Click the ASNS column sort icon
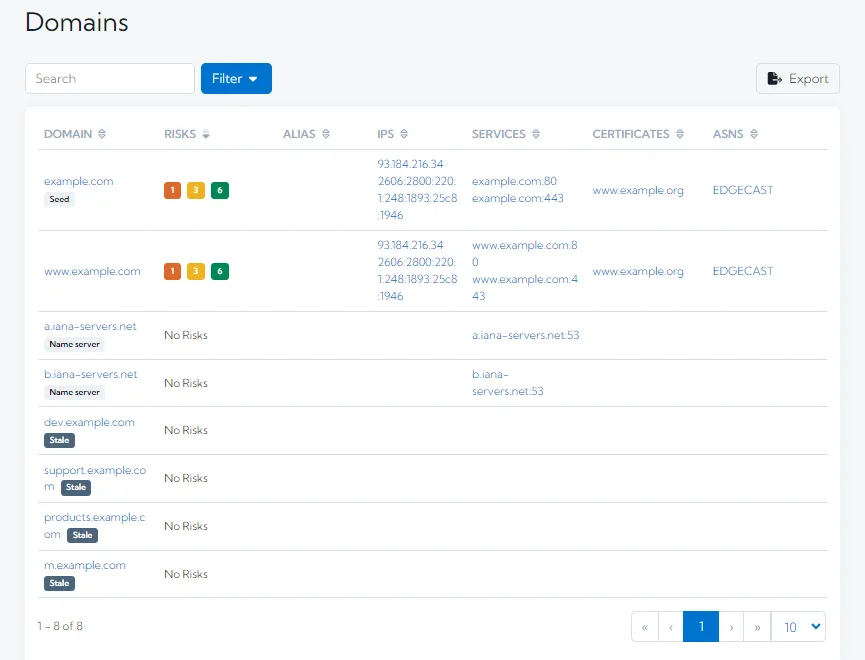Screen dimensions: 865x660 (x=754, y=134)
